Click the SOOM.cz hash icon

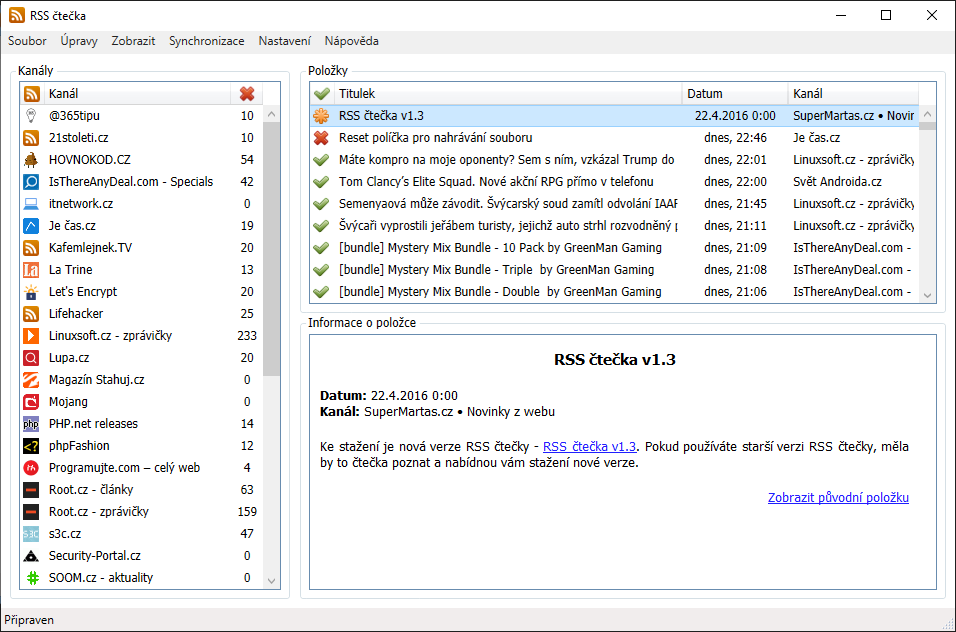(x=31, y=578)
